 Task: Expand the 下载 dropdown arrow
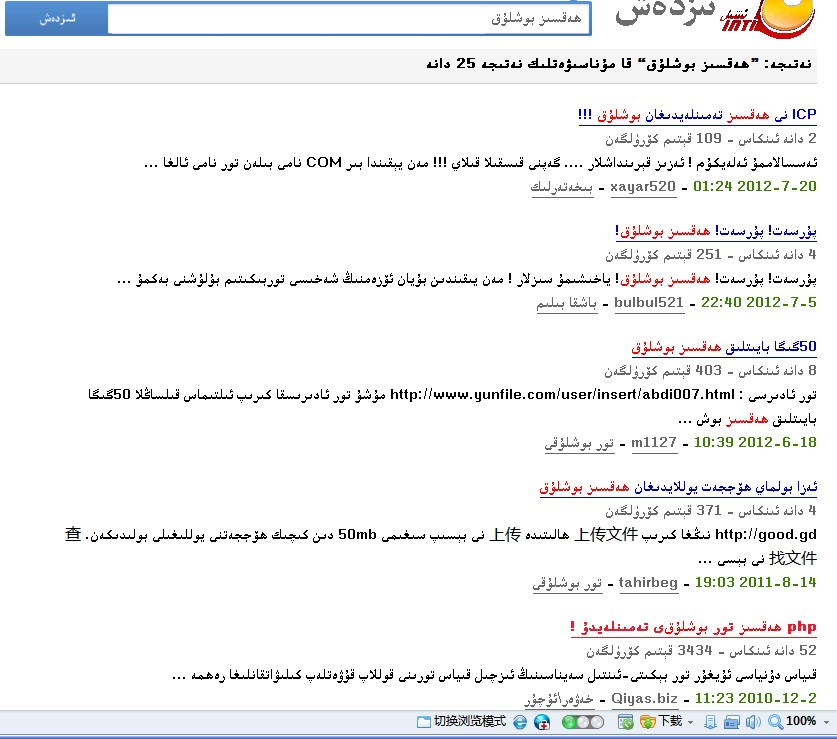click(x=690, y=722)
